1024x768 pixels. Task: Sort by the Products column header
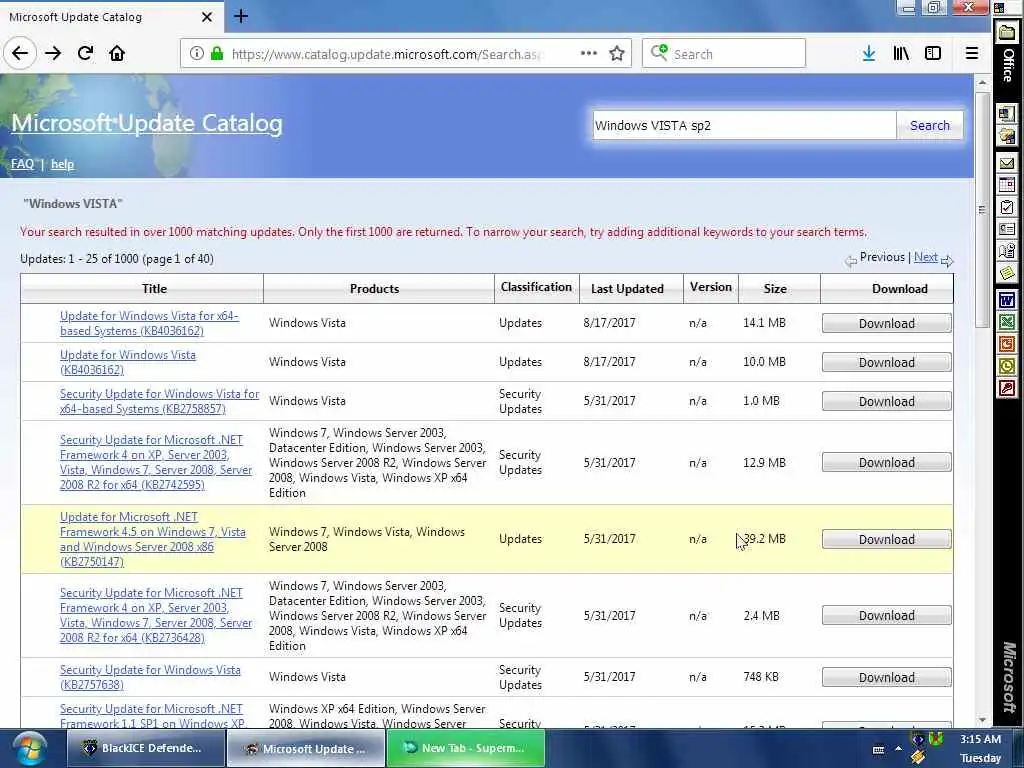(x=374, y=289)
